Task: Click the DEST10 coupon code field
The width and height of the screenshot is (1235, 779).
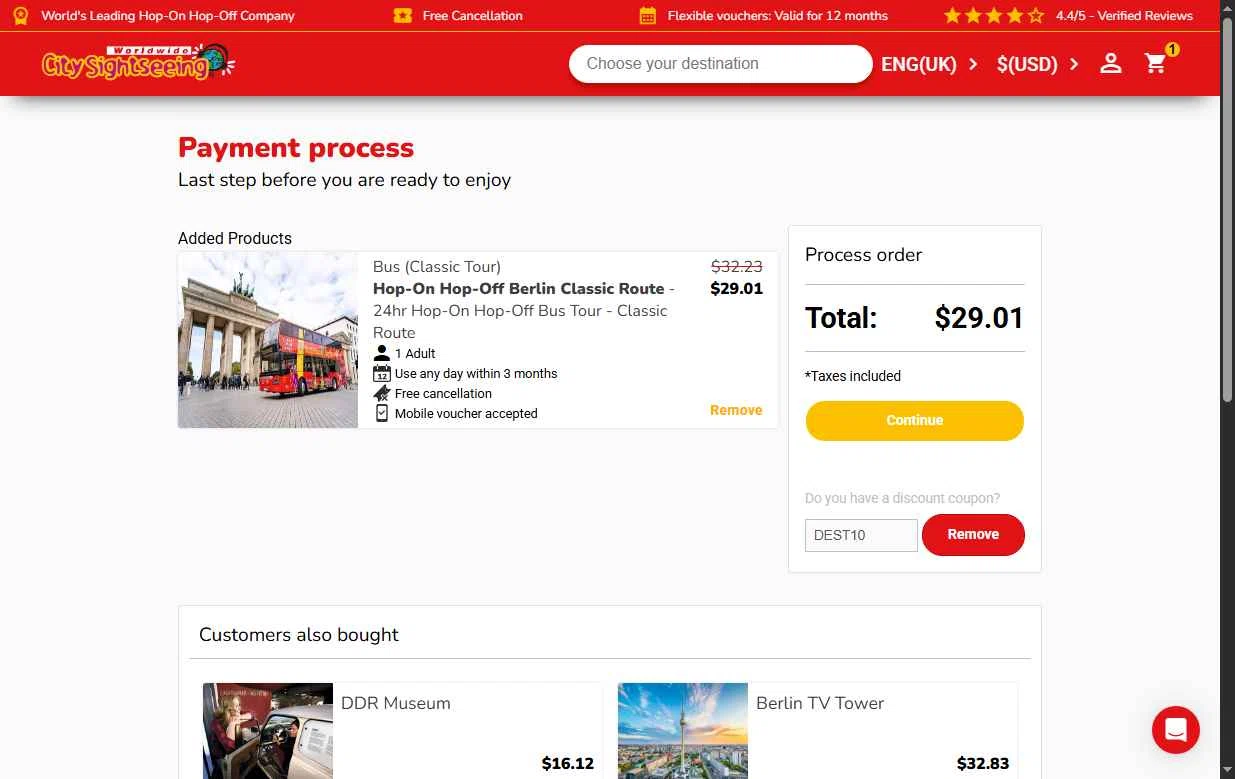Action: tap(861, 535)
